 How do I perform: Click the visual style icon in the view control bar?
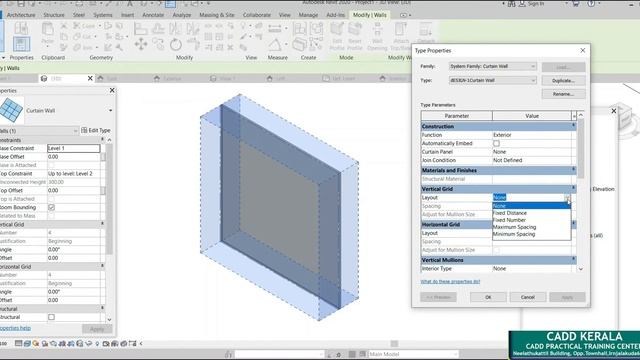click(x=27, y=344)
